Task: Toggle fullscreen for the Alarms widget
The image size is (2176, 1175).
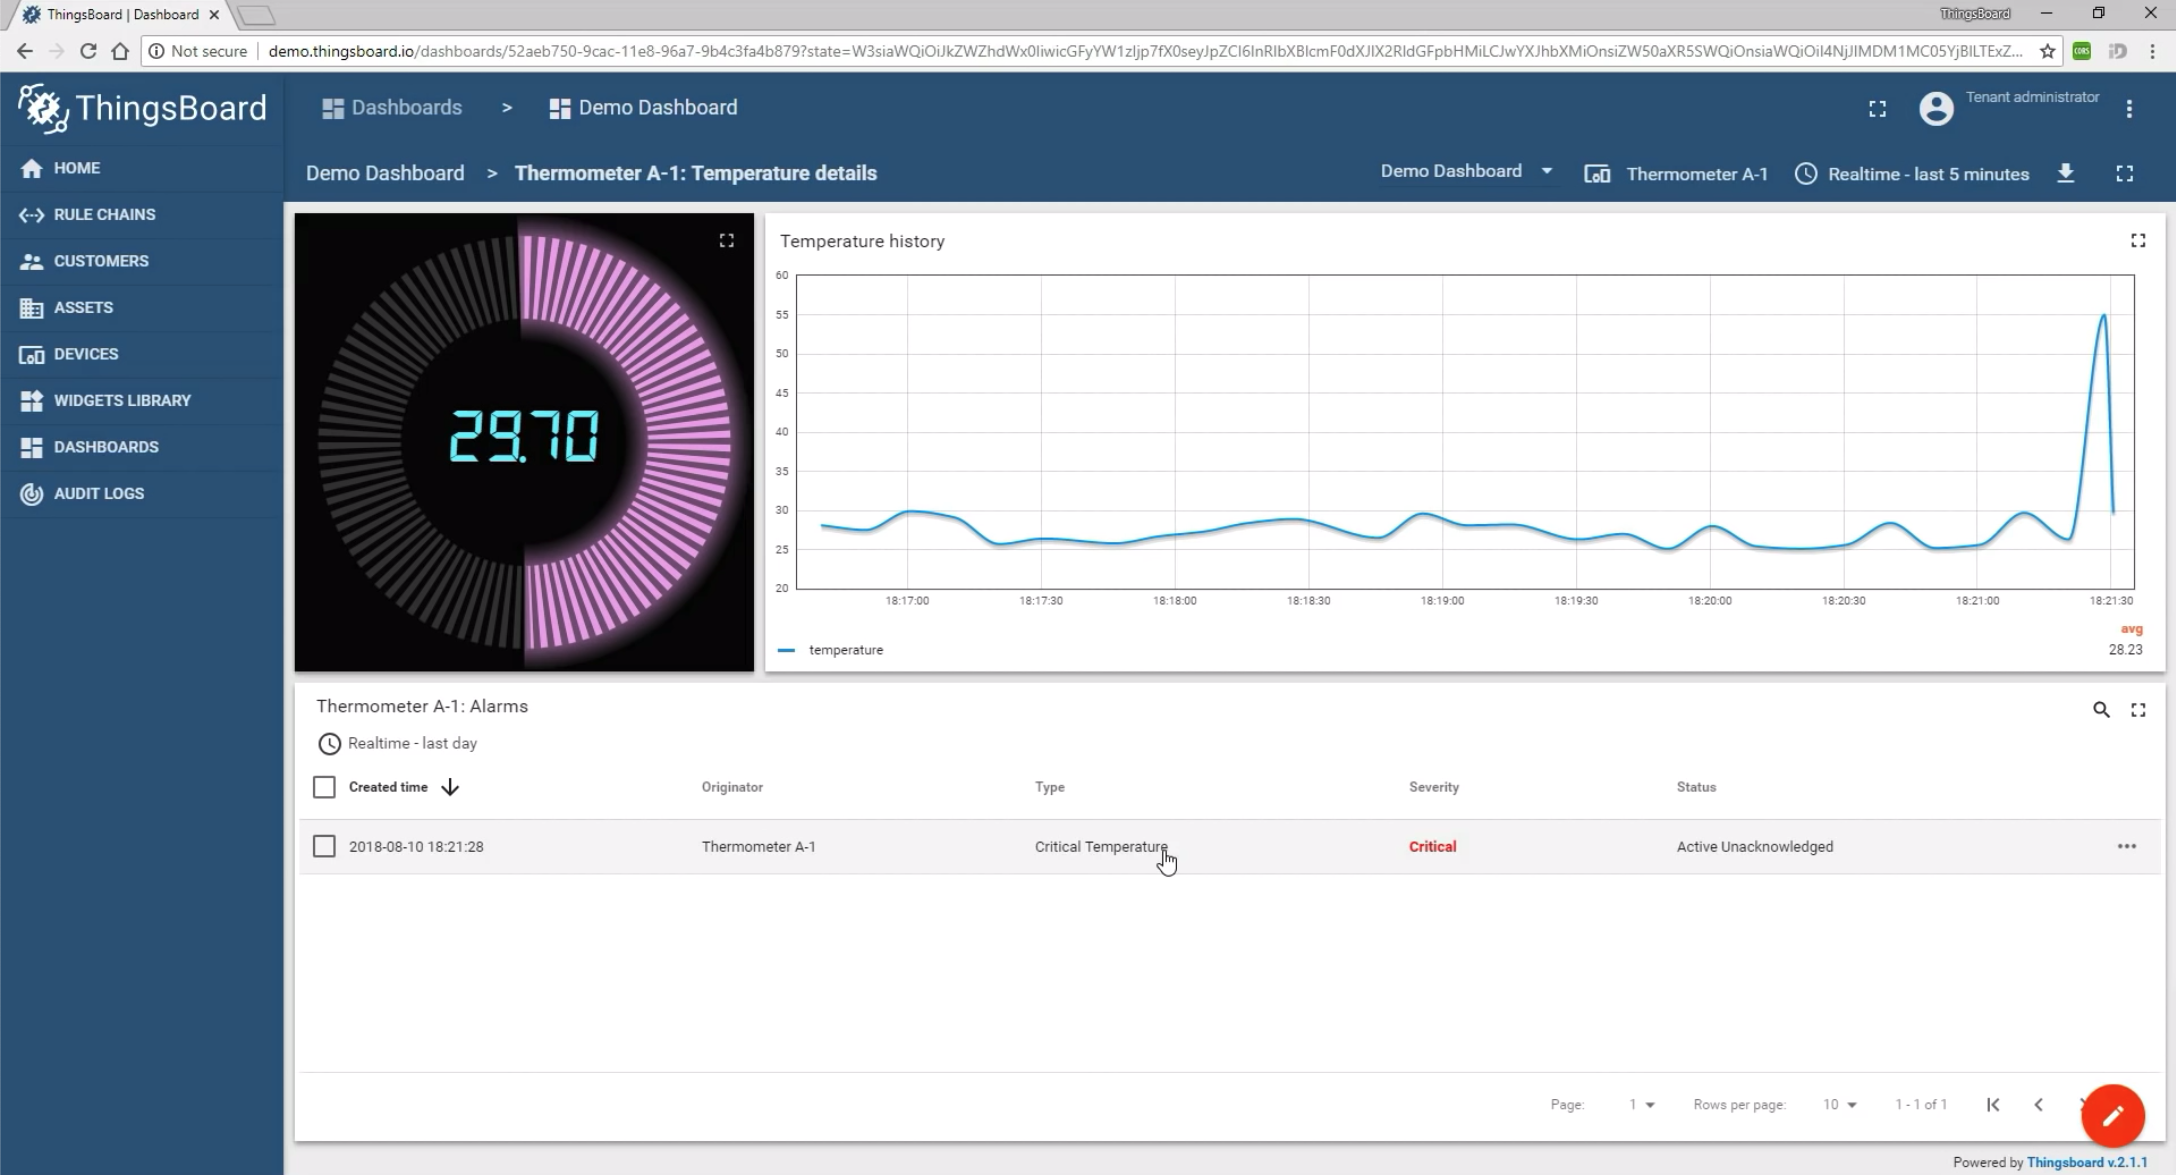Action: point(2138,710)
